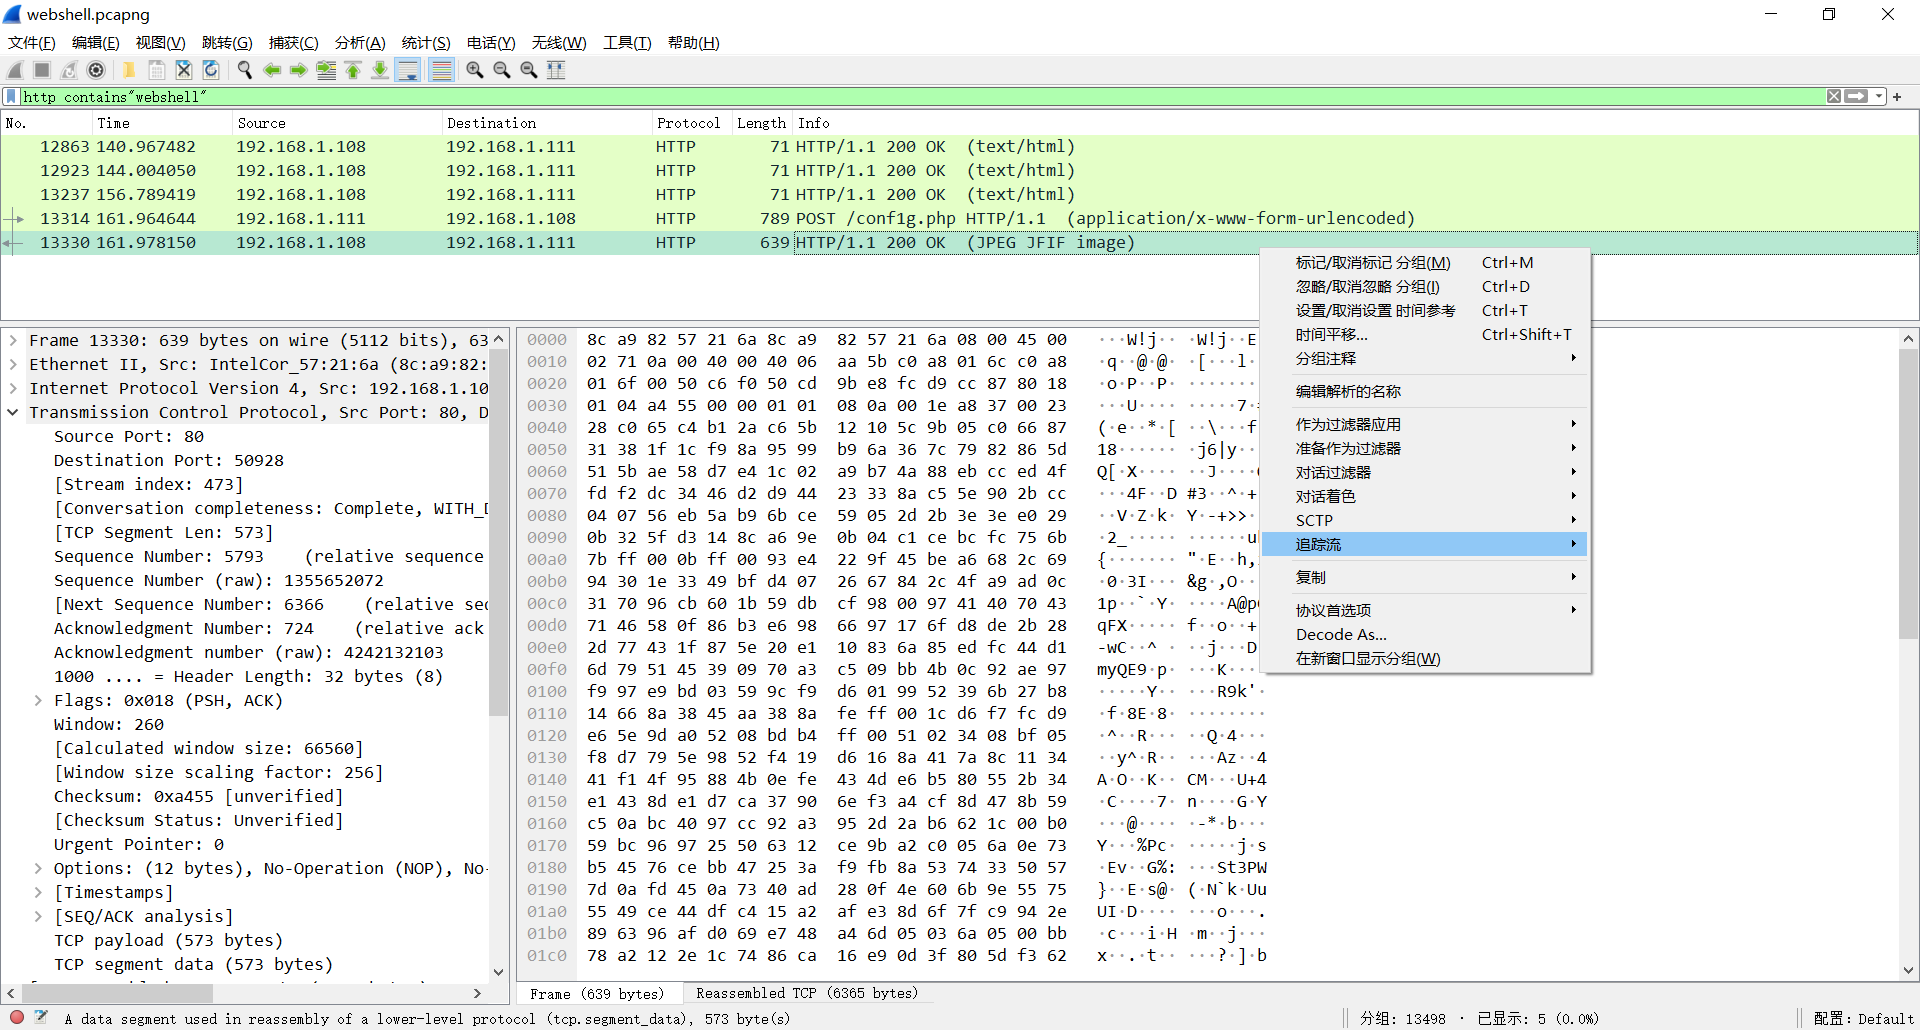1920x1030 pixels.
Task: Go to specified packet icon
Action: [326, 70]
